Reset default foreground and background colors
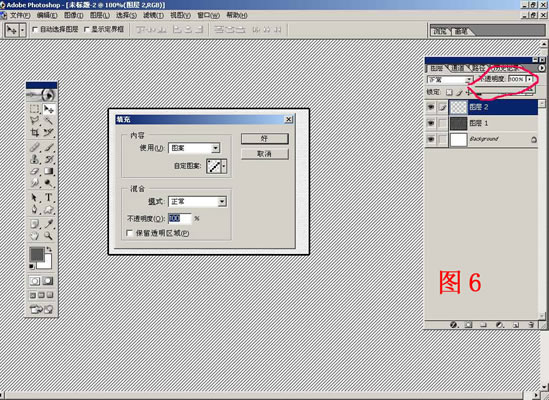 point(32,267)
